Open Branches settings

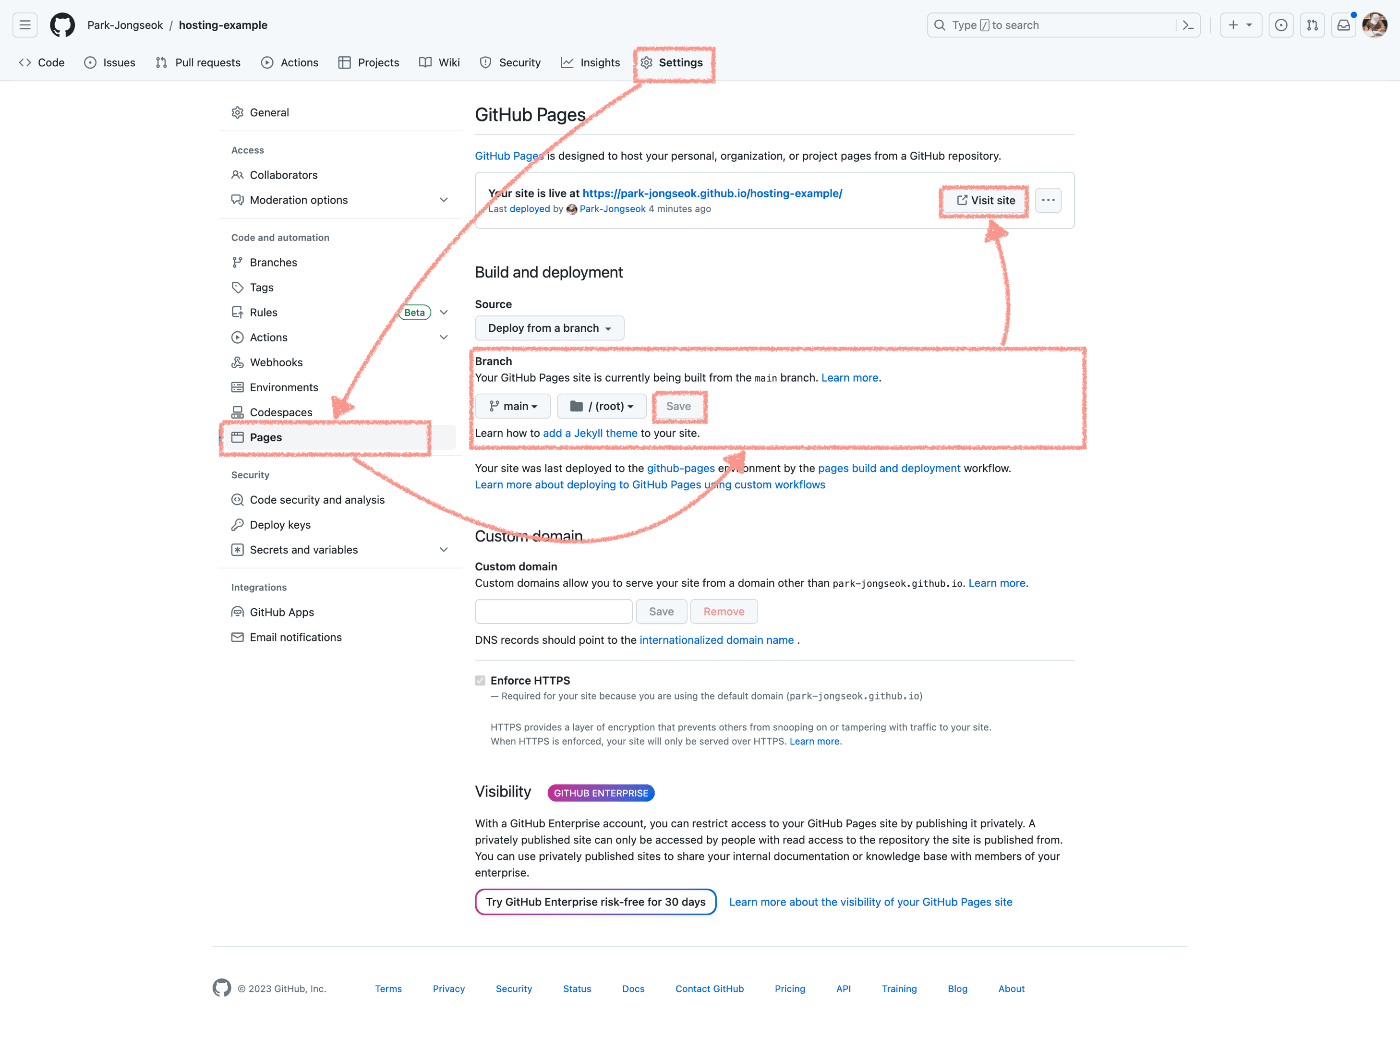(x=338, y=263)
